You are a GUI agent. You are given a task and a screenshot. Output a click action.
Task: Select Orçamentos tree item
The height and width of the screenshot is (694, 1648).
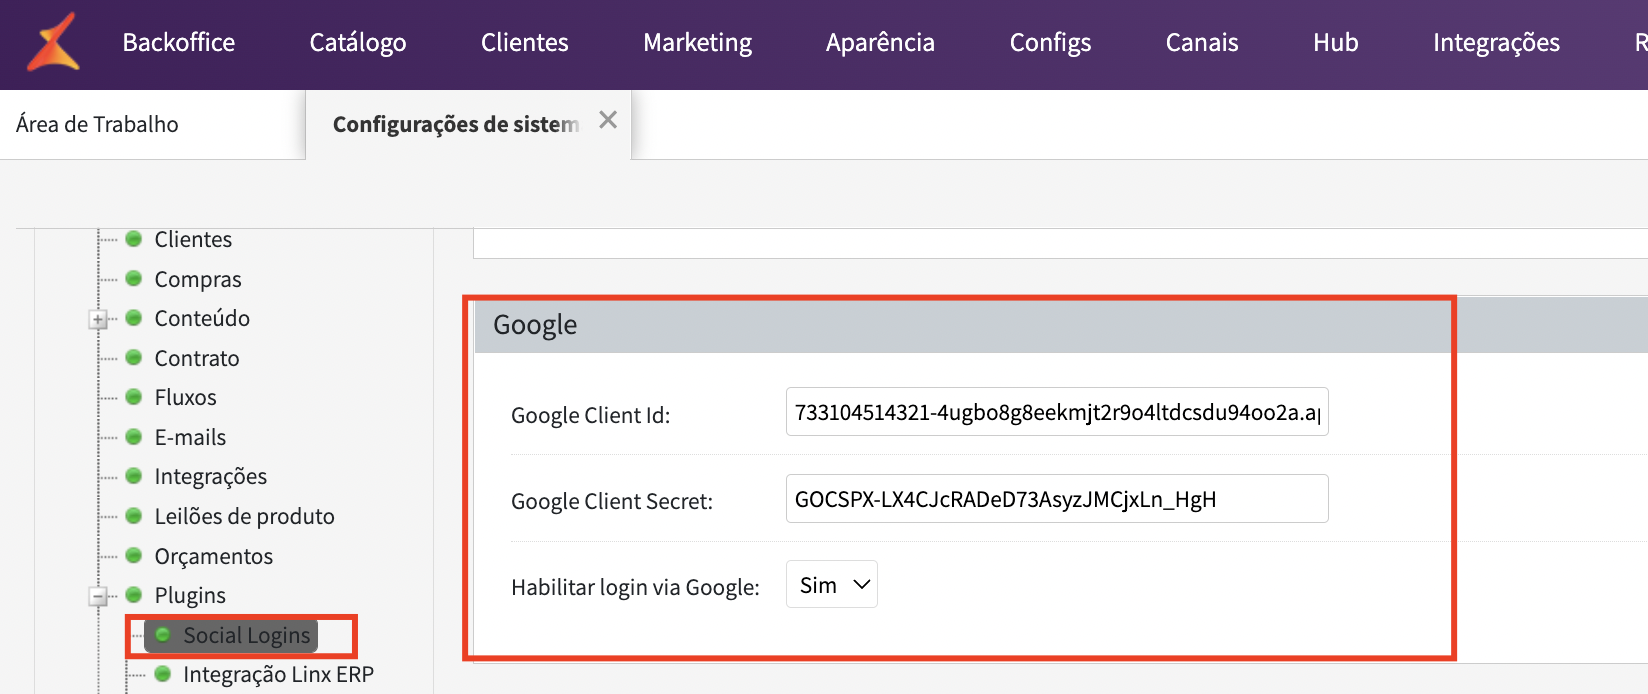click(214, 557)
